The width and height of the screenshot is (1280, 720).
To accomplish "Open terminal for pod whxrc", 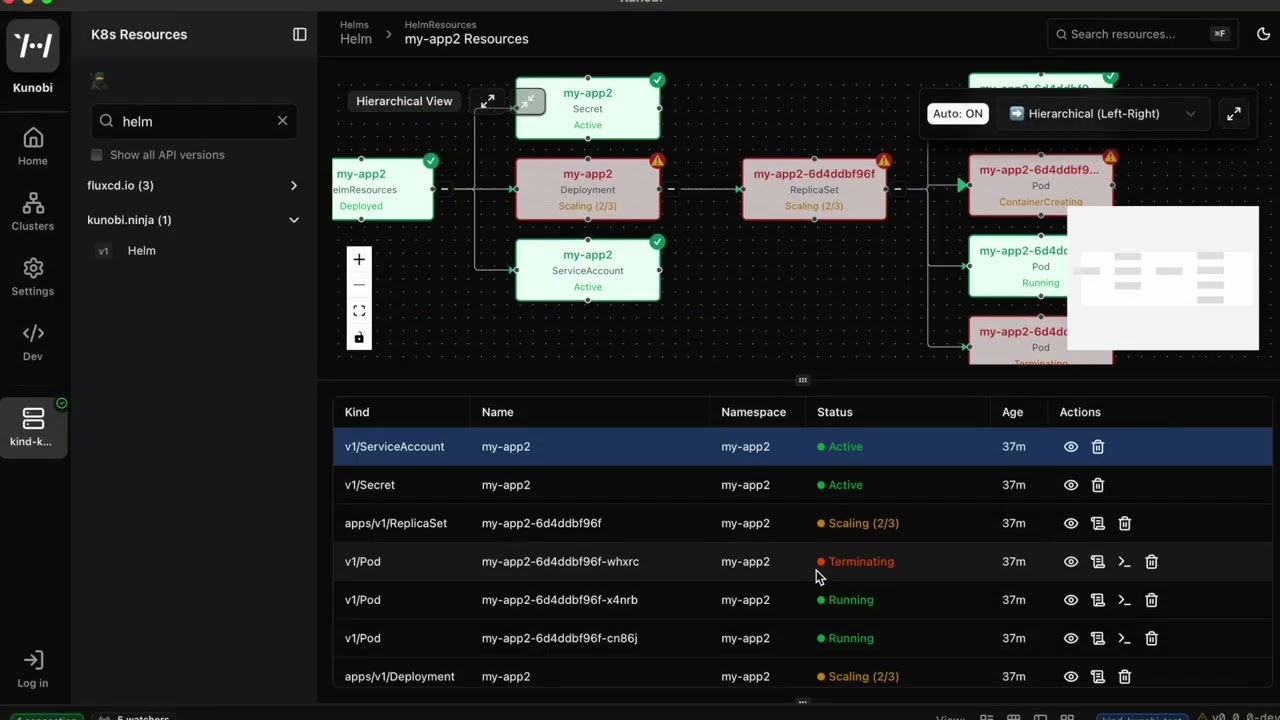I will click(1125, 562).
